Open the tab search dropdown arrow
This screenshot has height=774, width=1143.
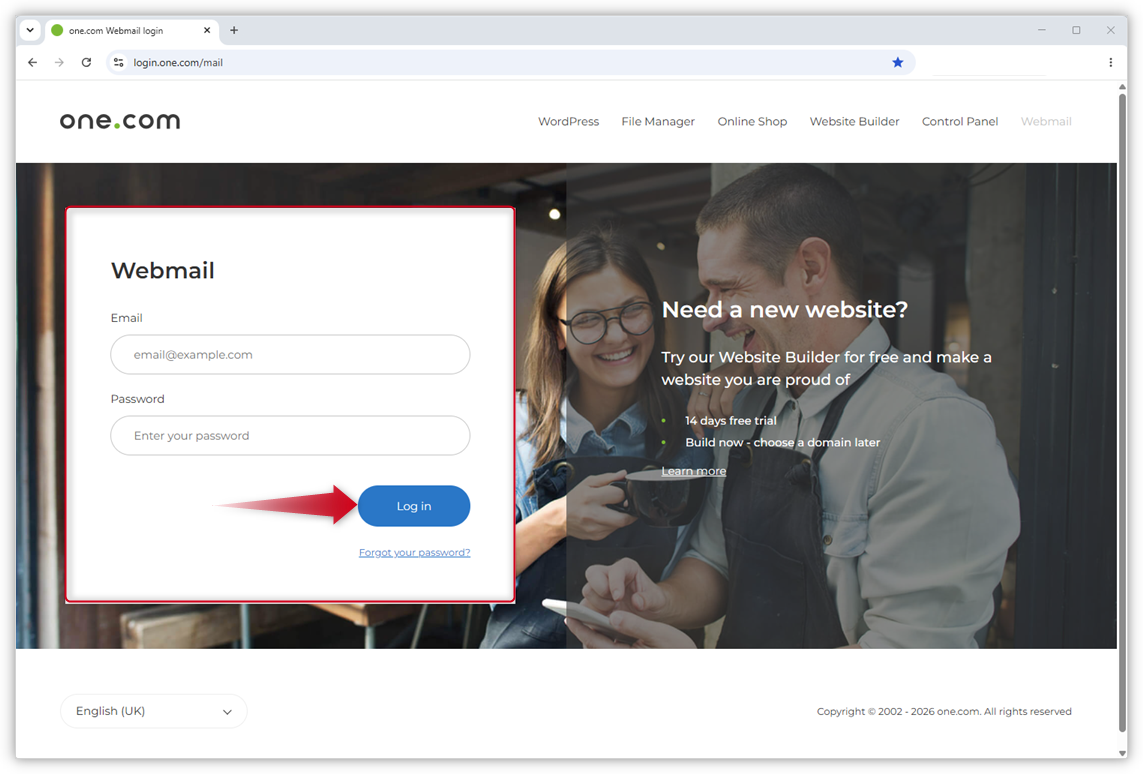30,31
